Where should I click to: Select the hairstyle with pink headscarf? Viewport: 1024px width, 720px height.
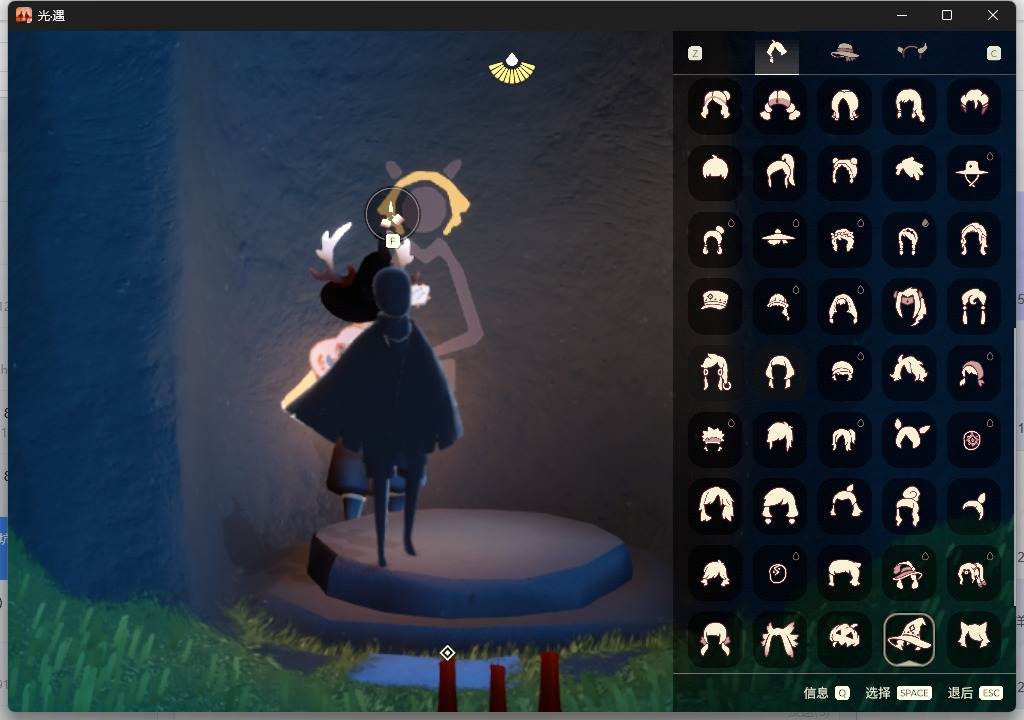tap(973, 372)
